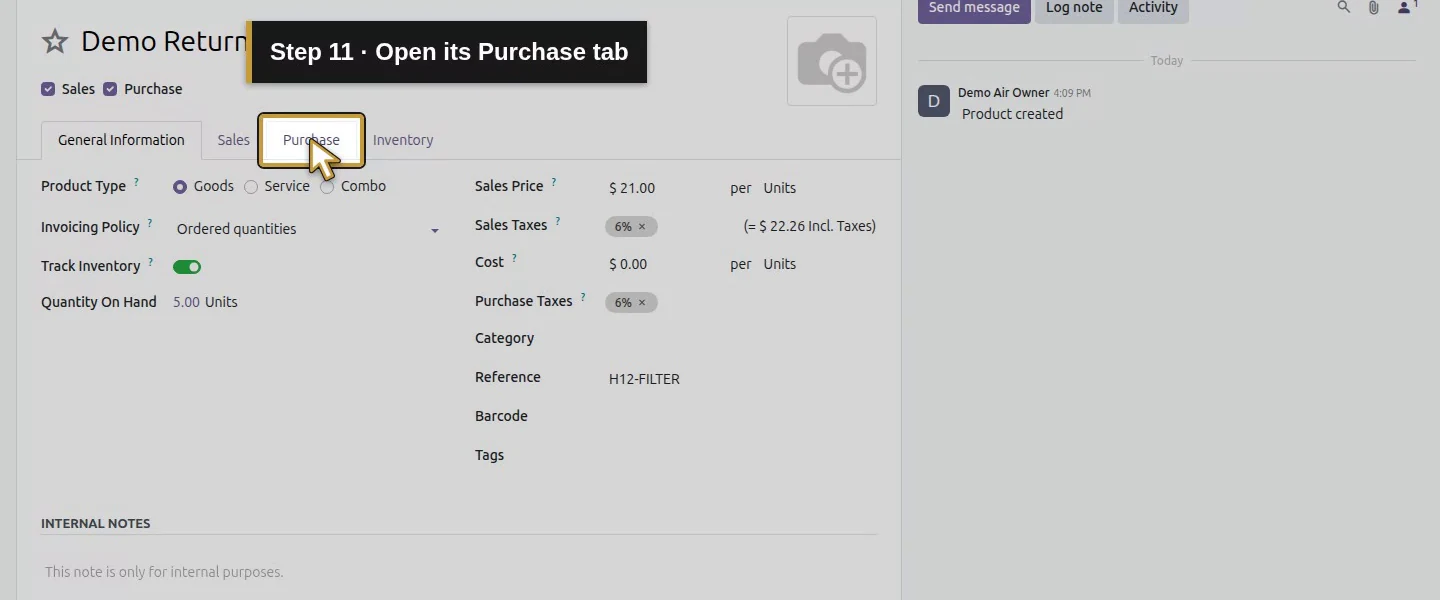Open the Invoicing Policy dropdown
1440x600 pixels.
[x=307, y=229]
